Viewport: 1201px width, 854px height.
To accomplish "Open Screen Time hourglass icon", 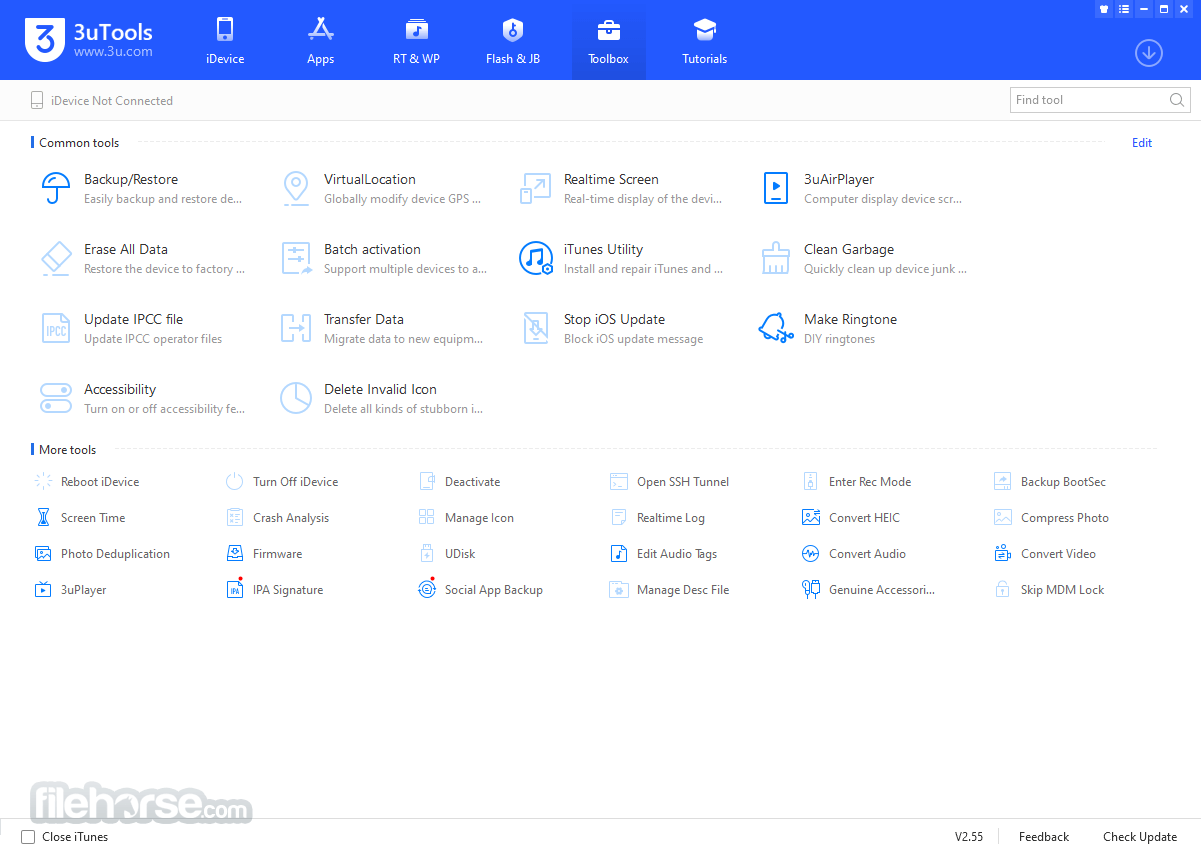I will click(43, 517).
